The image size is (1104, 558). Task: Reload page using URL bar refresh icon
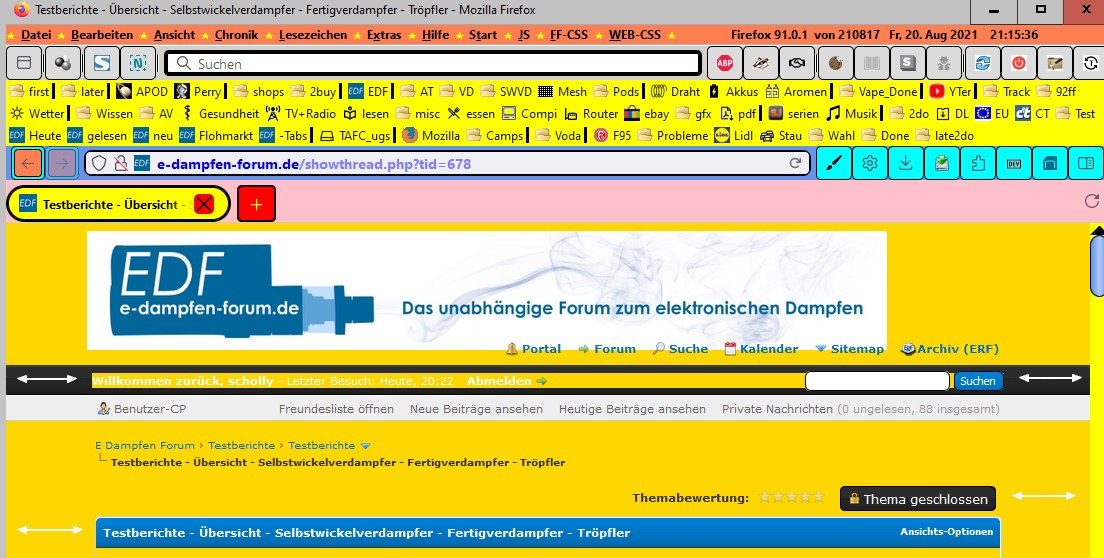(x=796, y=163)
